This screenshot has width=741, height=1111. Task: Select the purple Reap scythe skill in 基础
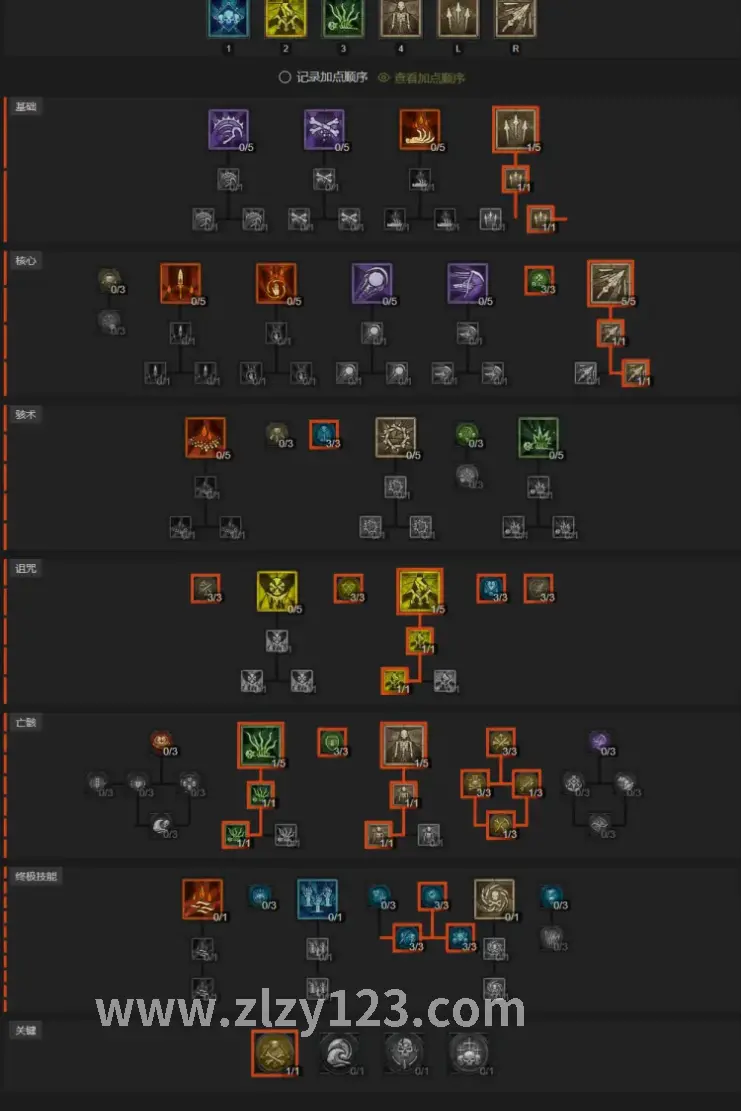click(228, 130)
